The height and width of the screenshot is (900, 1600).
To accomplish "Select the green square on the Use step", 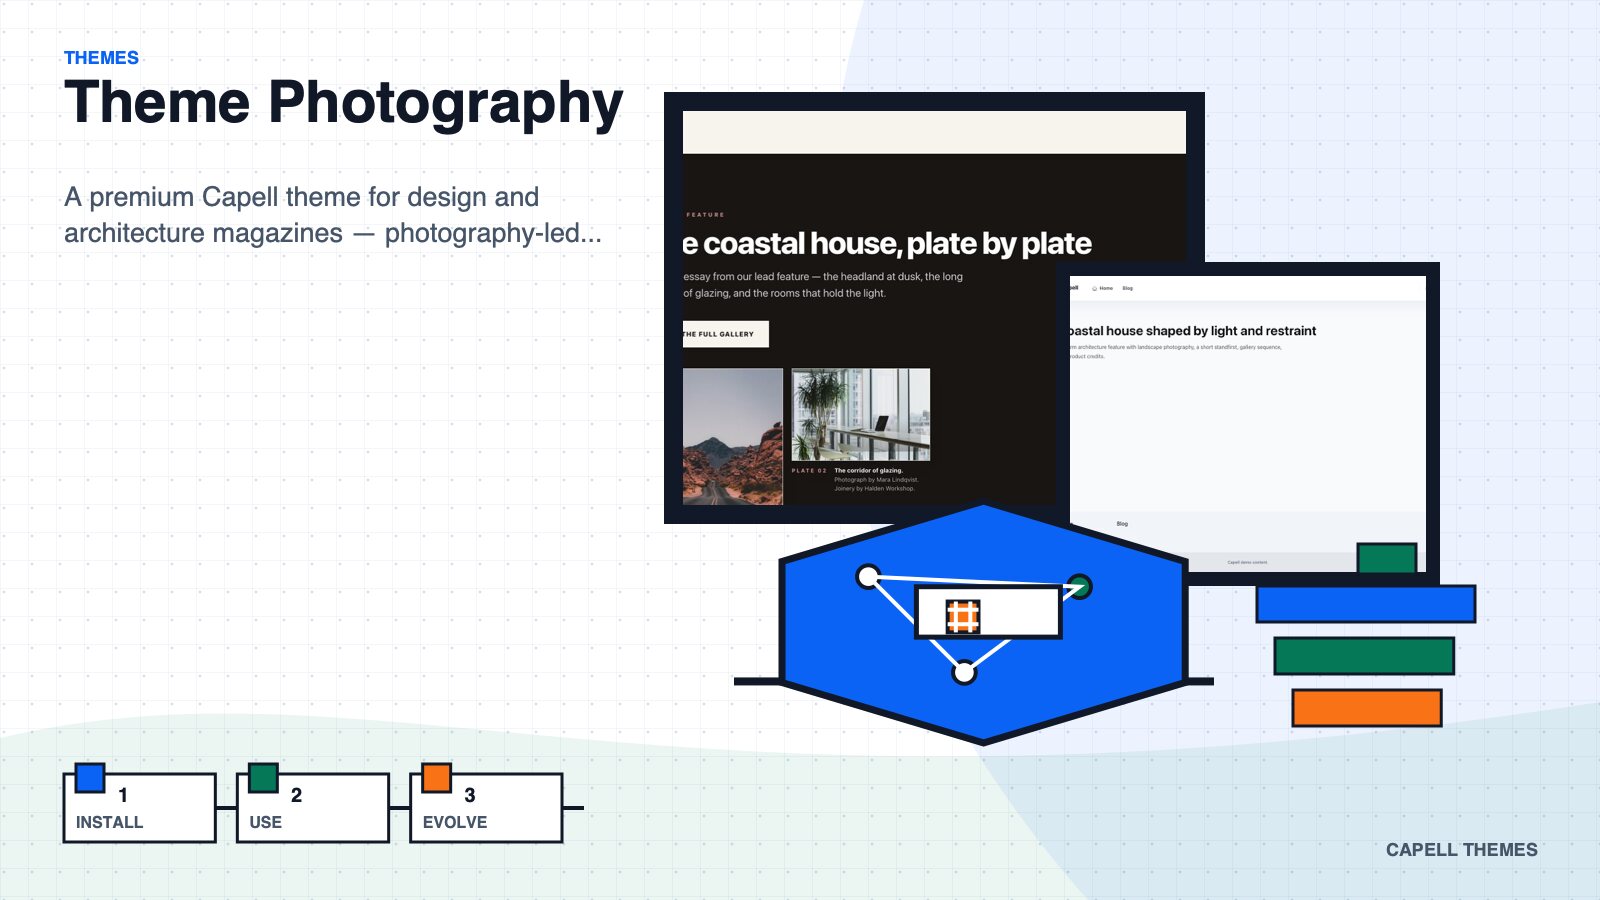I will click(263, 778).
